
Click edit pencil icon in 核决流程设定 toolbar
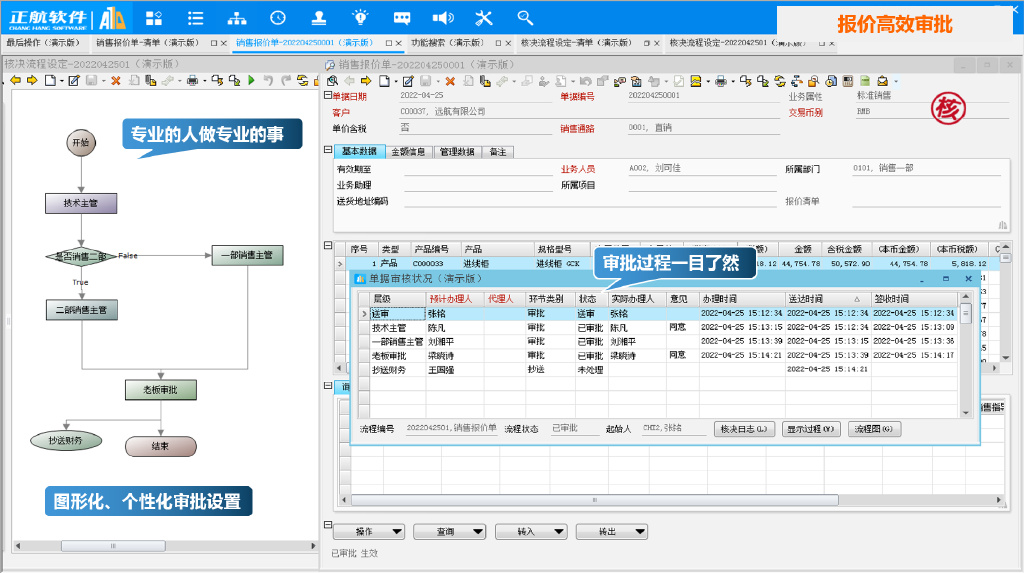click(x=74, y=80)
